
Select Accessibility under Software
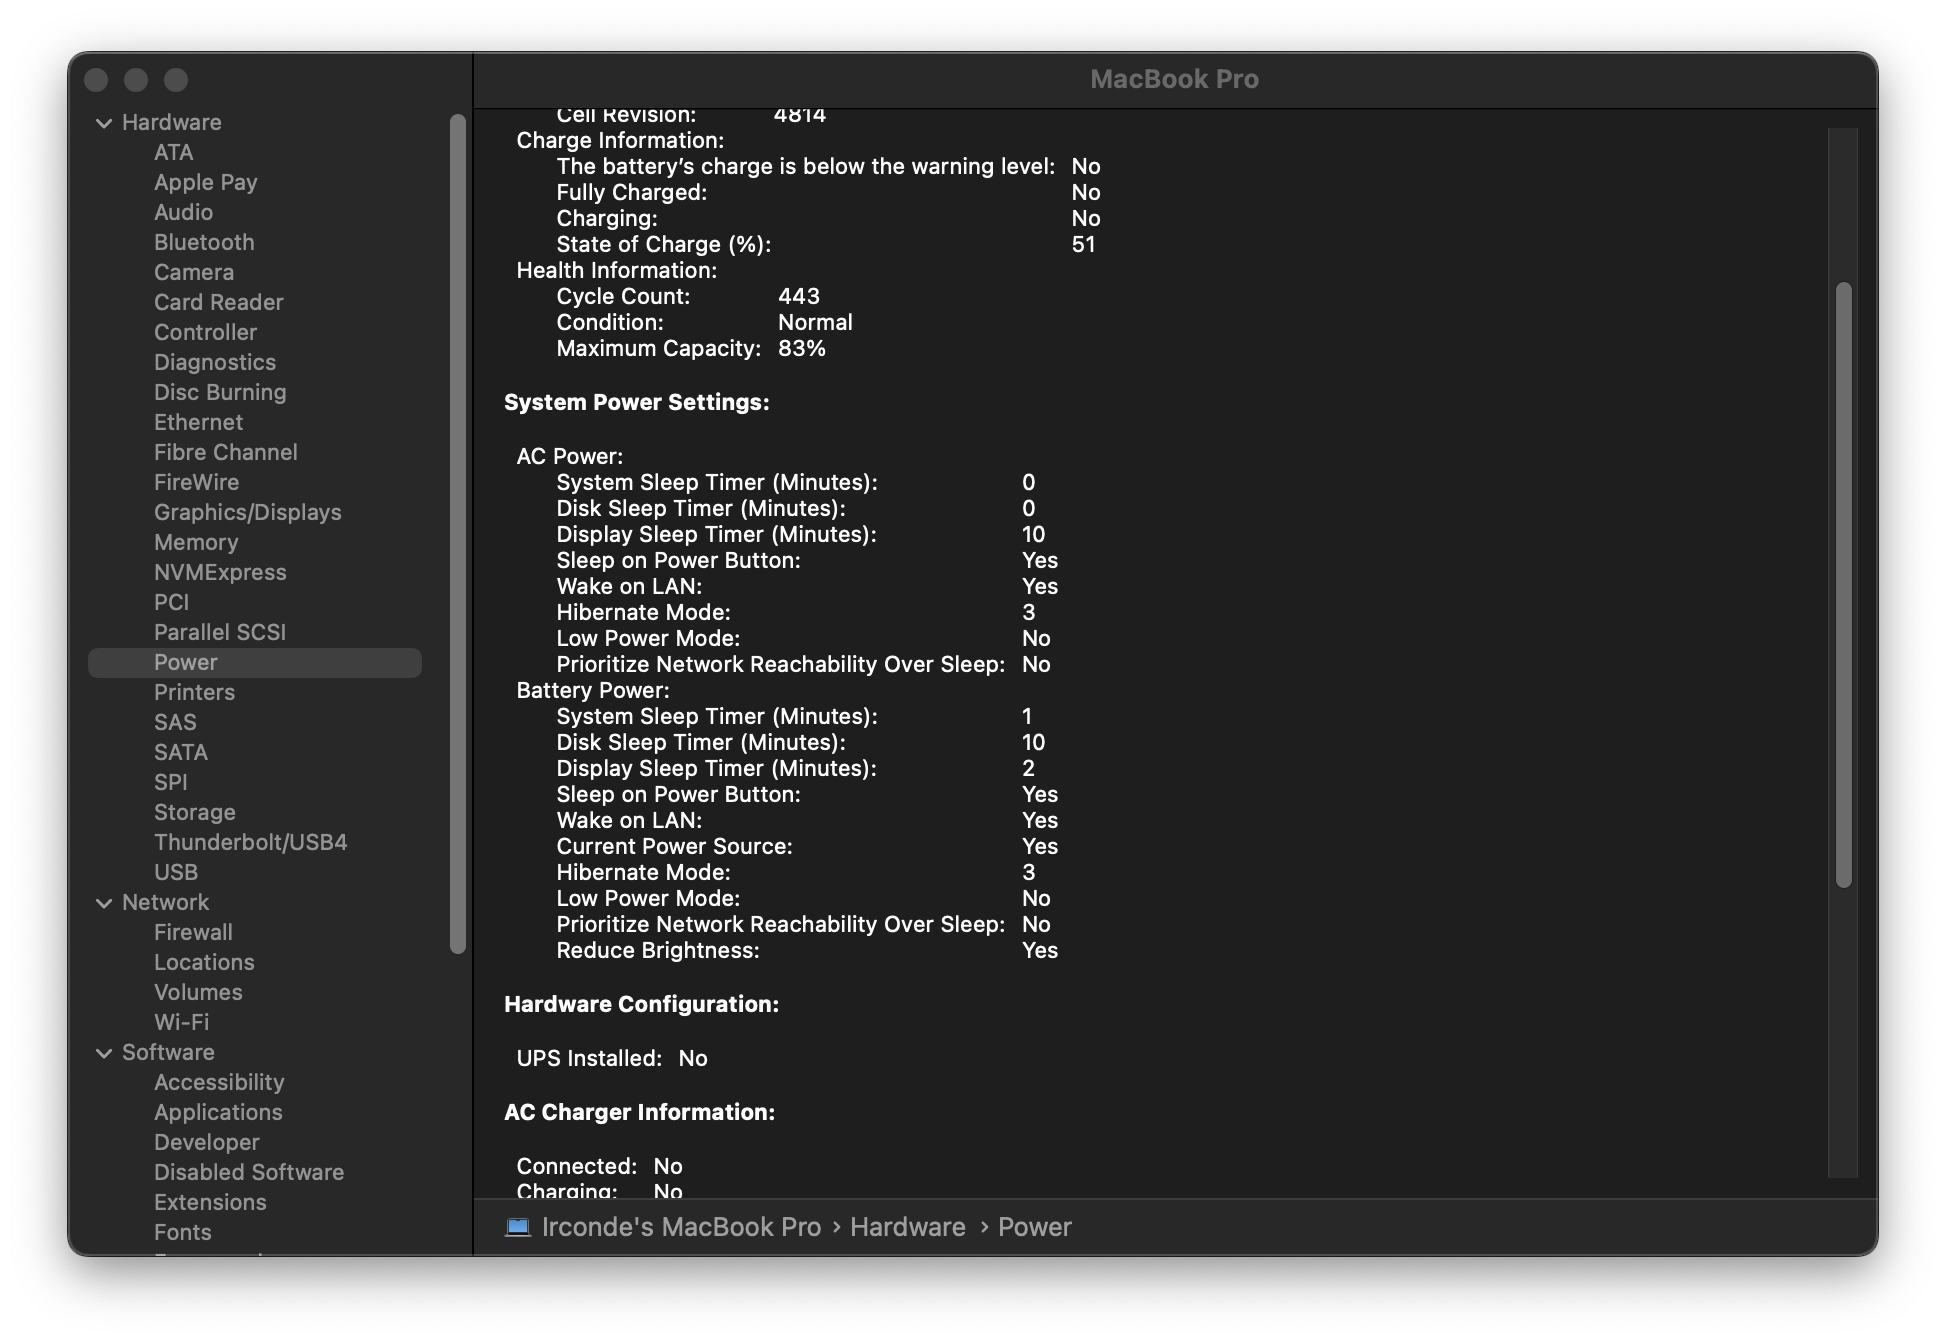(x=219, y=1082)
